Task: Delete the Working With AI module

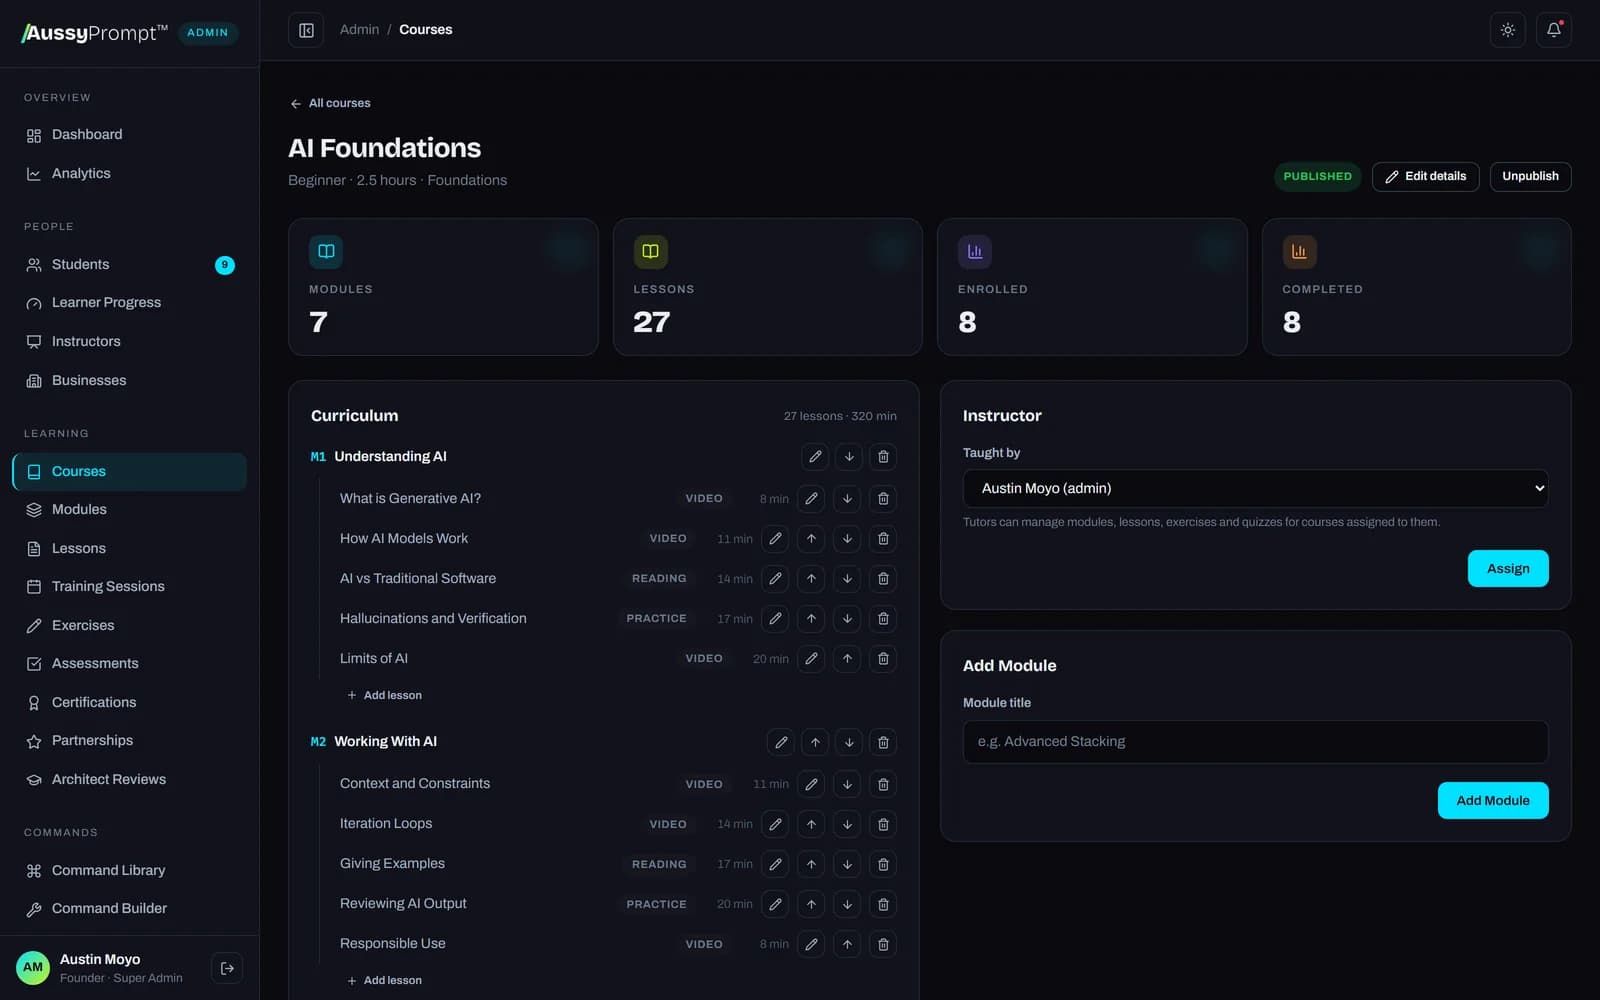Action: coord(883,742)
